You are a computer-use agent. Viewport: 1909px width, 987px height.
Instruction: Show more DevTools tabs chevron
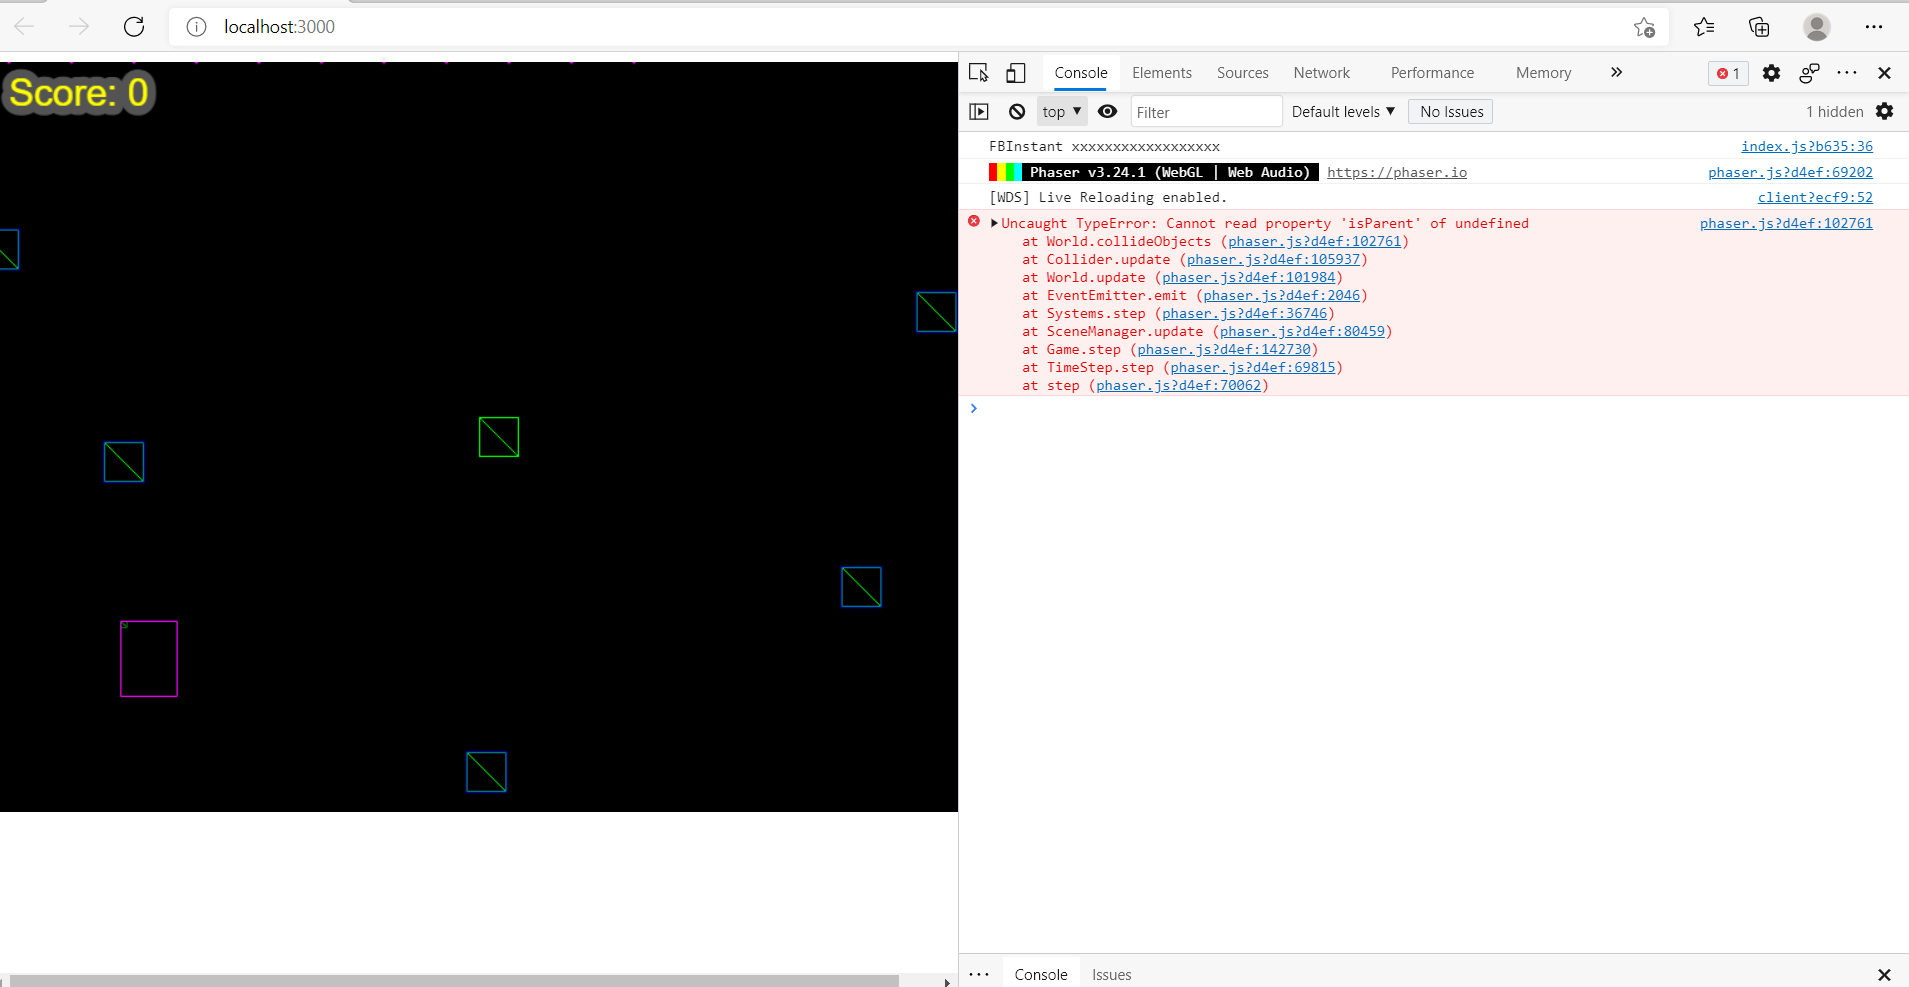pos(1616,73)
